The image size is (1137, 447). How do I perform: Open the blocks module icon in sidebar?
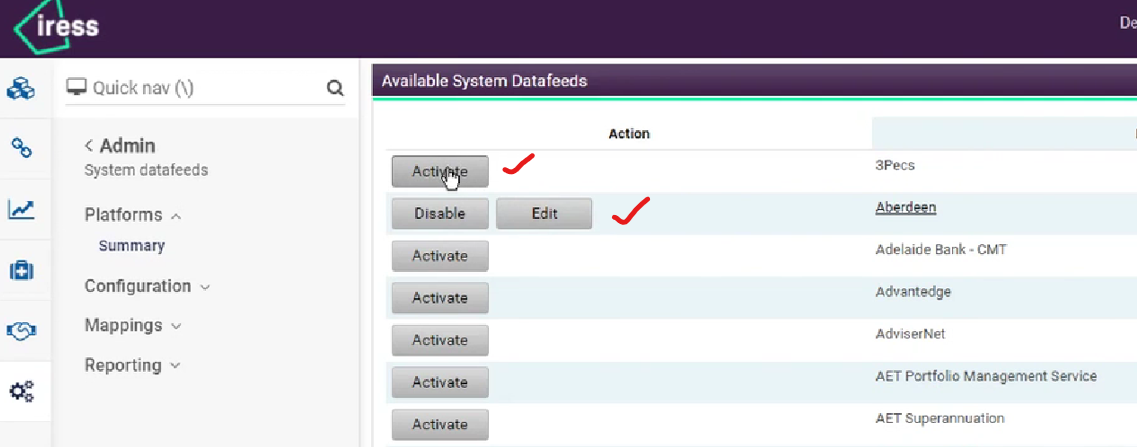[21, 89]
